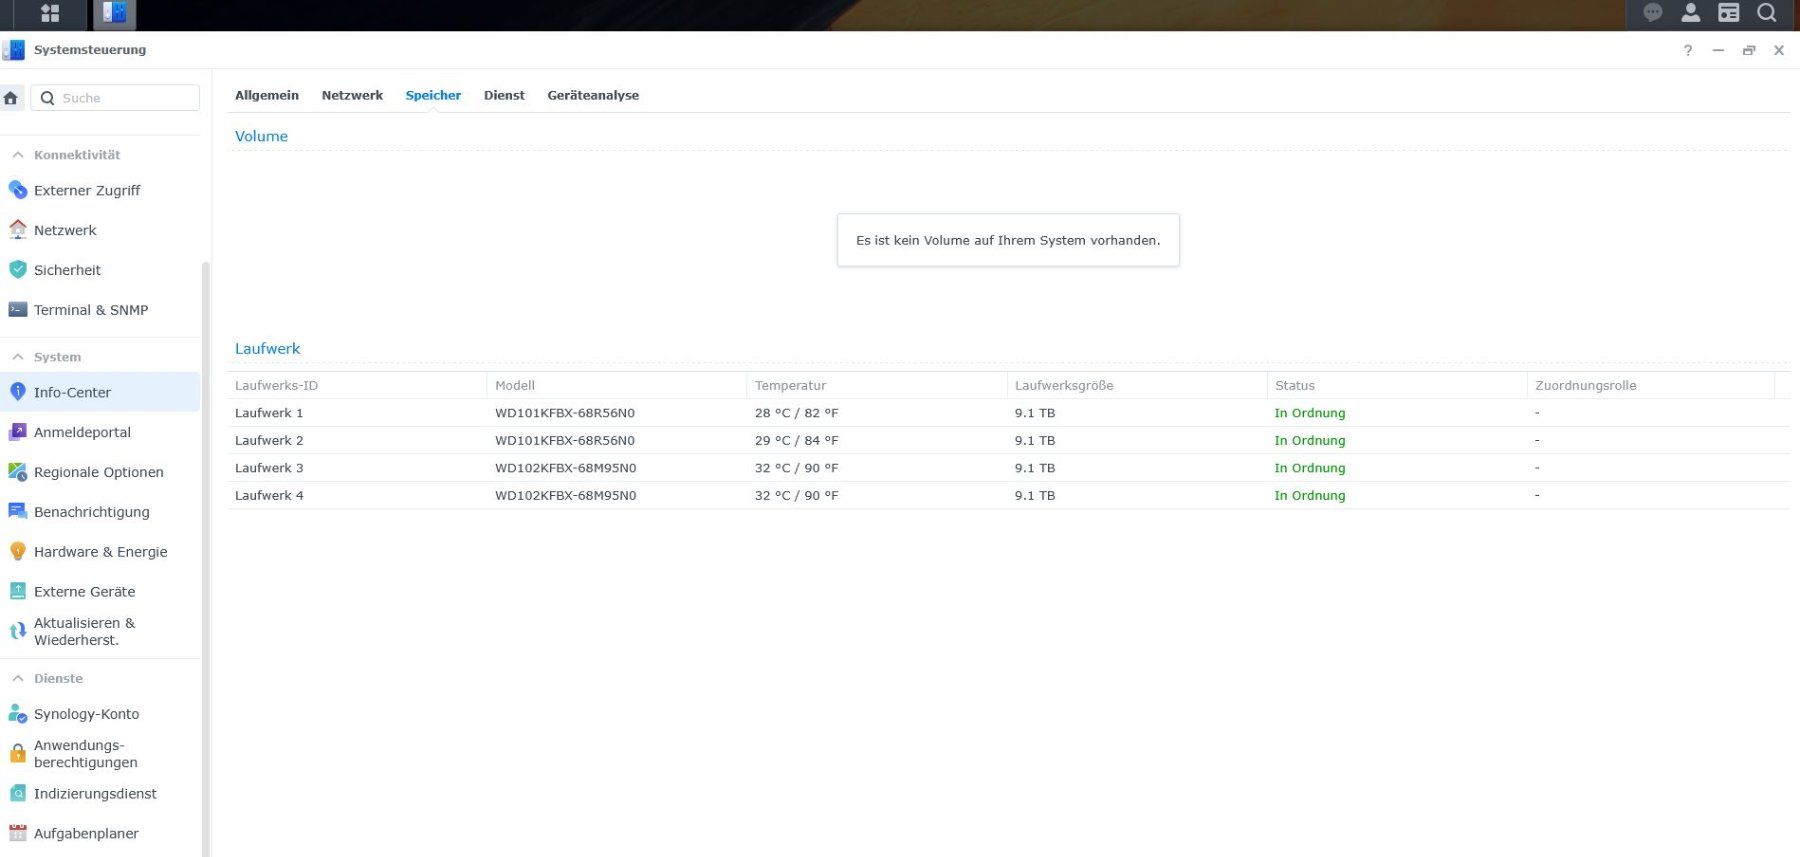The height and width of the screenshot is (857, 1800).
Task: Open the user account options icon
Action: (1691, 13)
